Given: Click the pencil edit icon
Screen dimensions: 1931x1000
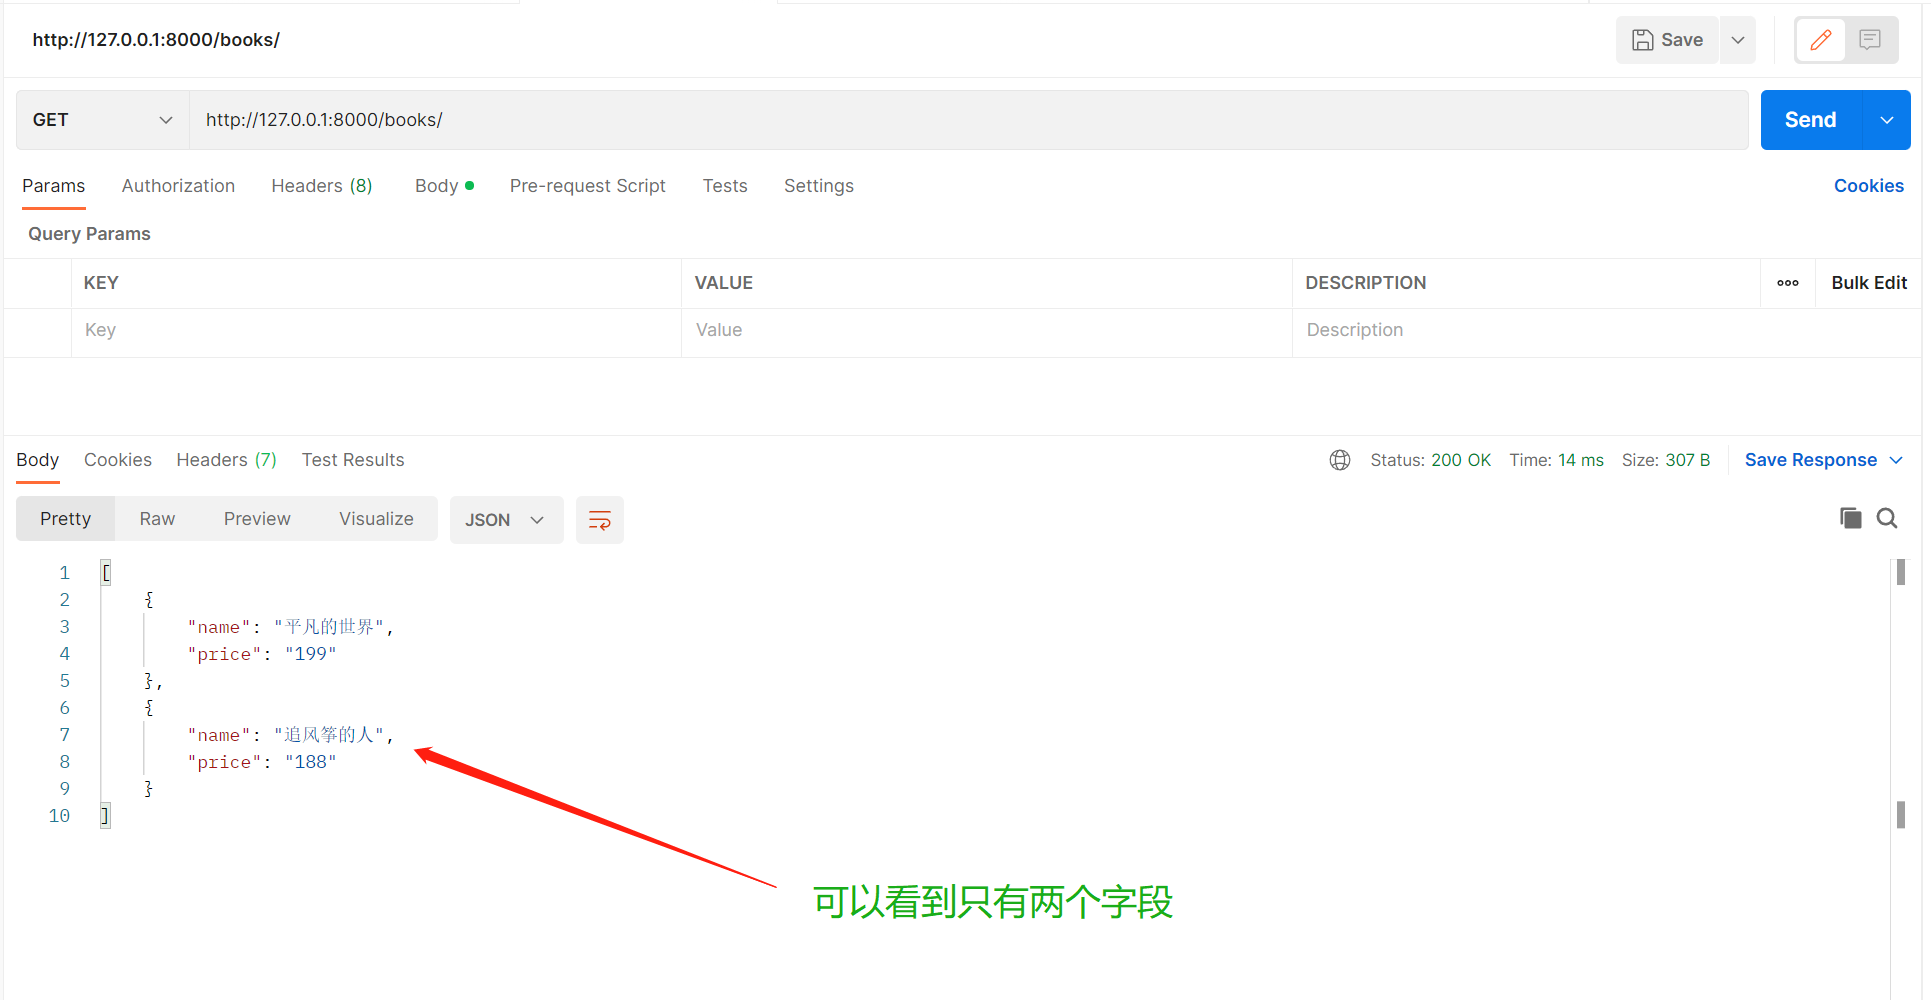Looking at the screenshot, I should 1821,40.
